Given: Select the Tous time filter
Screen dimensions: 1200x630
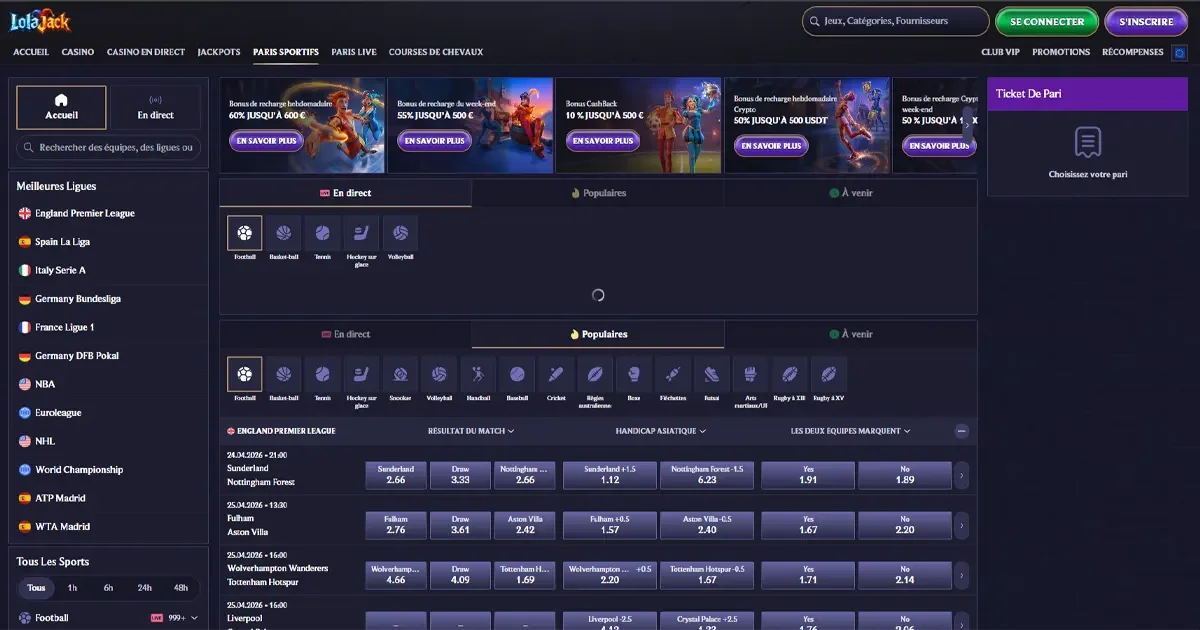Looking at the screenshot, I should [36, 588].
